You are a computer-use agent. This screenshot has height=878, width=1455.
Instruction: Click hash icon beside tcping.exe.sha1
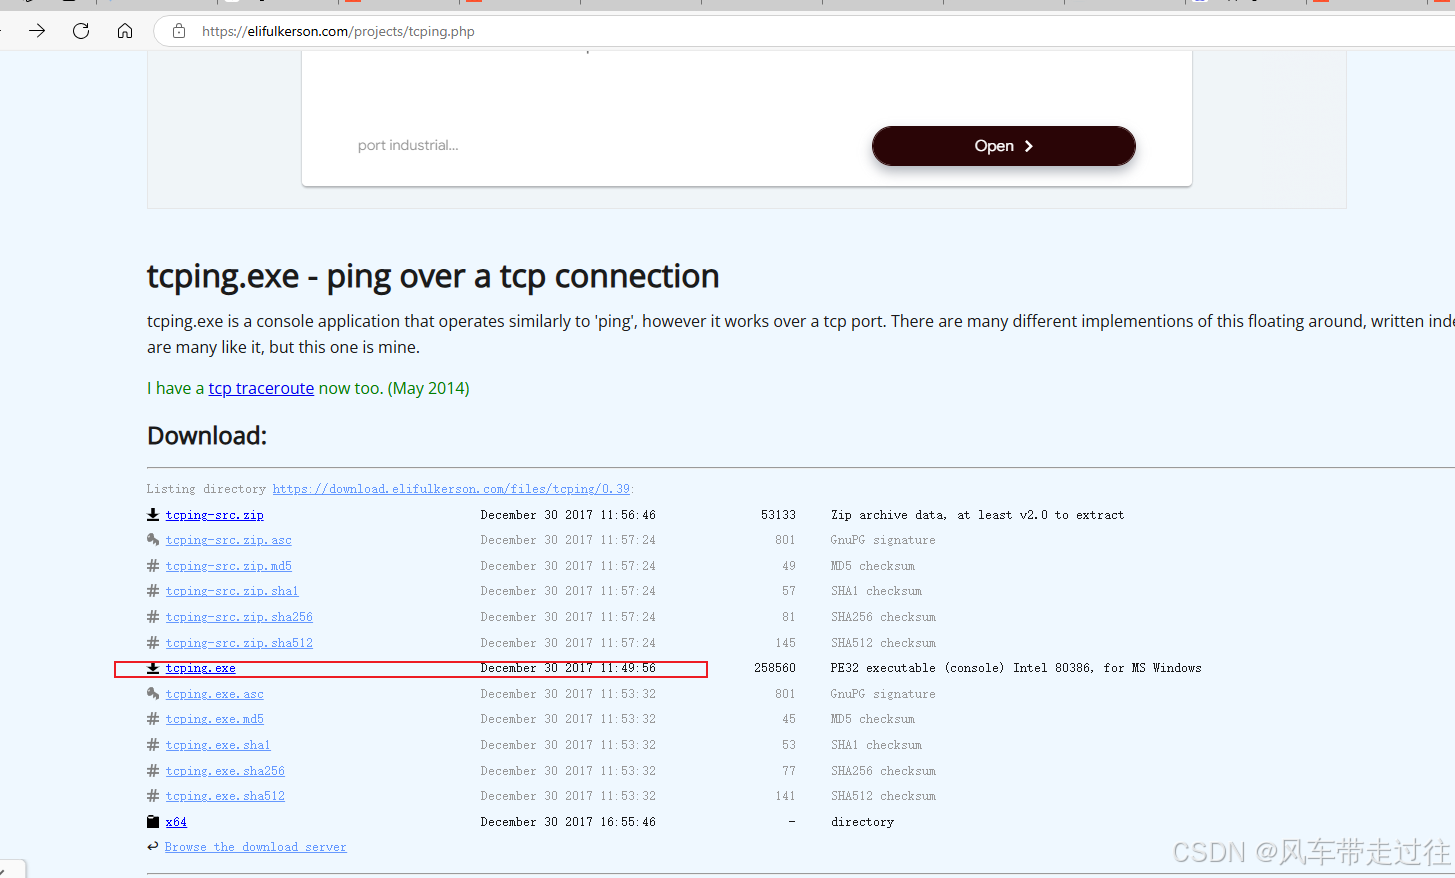pos(153,745)
